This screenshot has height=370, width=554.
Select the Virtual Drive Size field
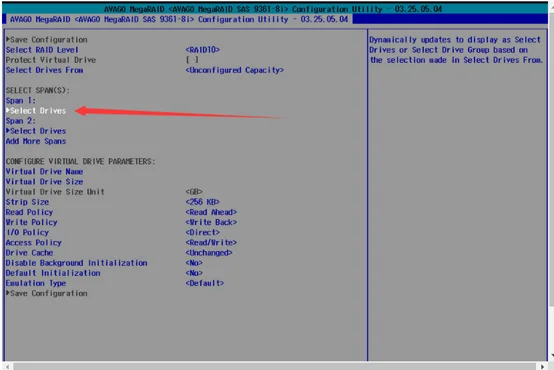tap(45, 182)
